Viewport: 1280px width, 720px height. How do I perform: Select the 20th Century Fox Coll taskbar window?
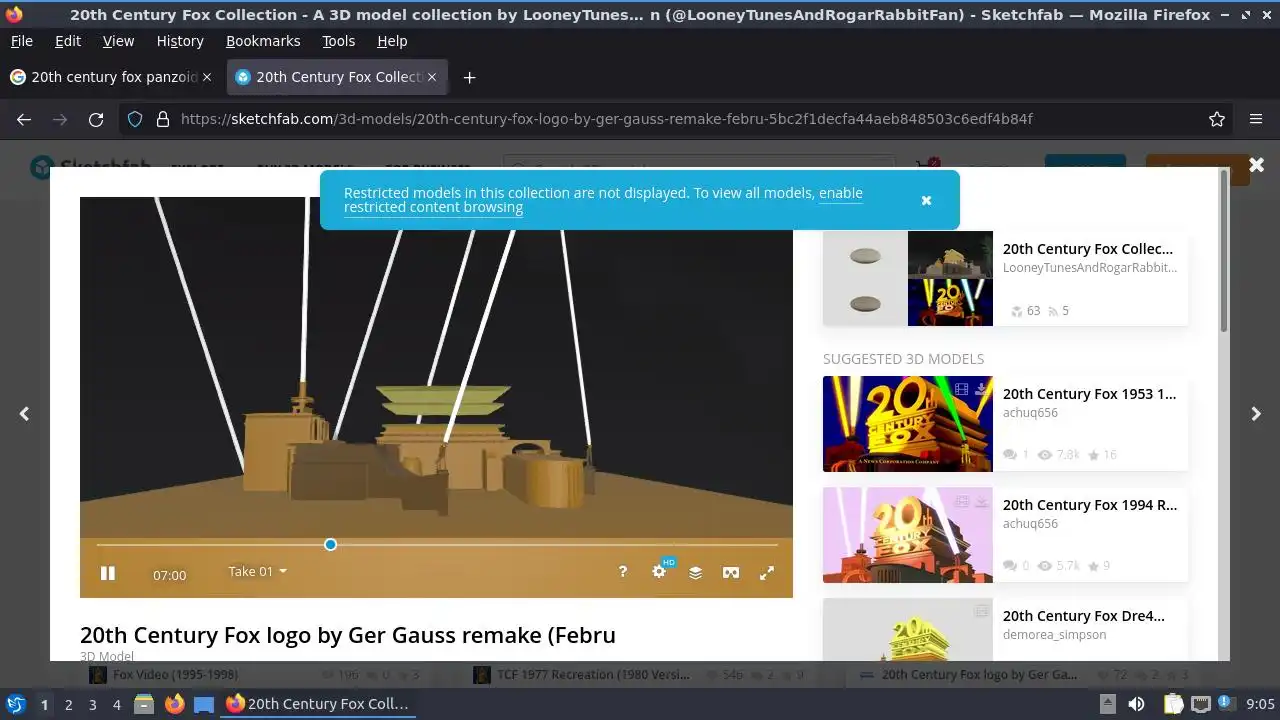[x=318, y=704]
